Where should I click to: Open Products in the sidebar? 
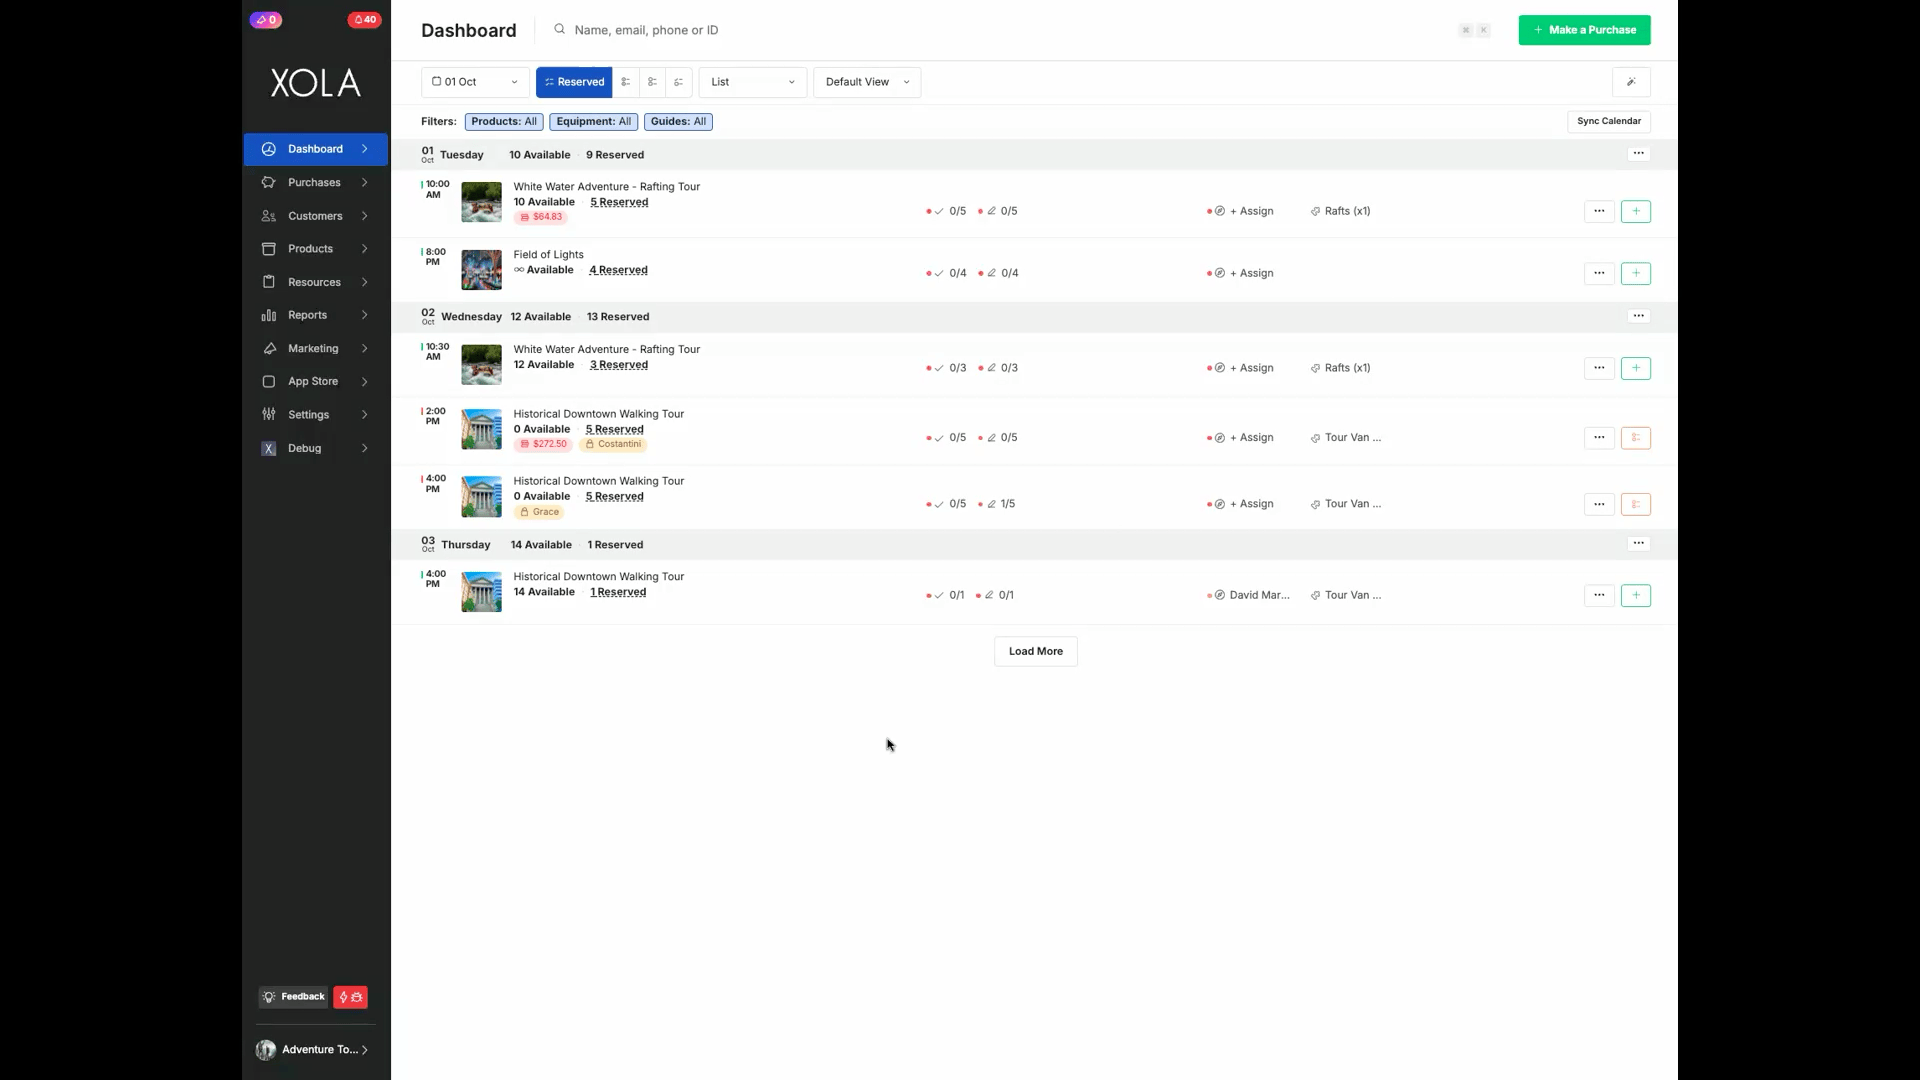(315, 249)
